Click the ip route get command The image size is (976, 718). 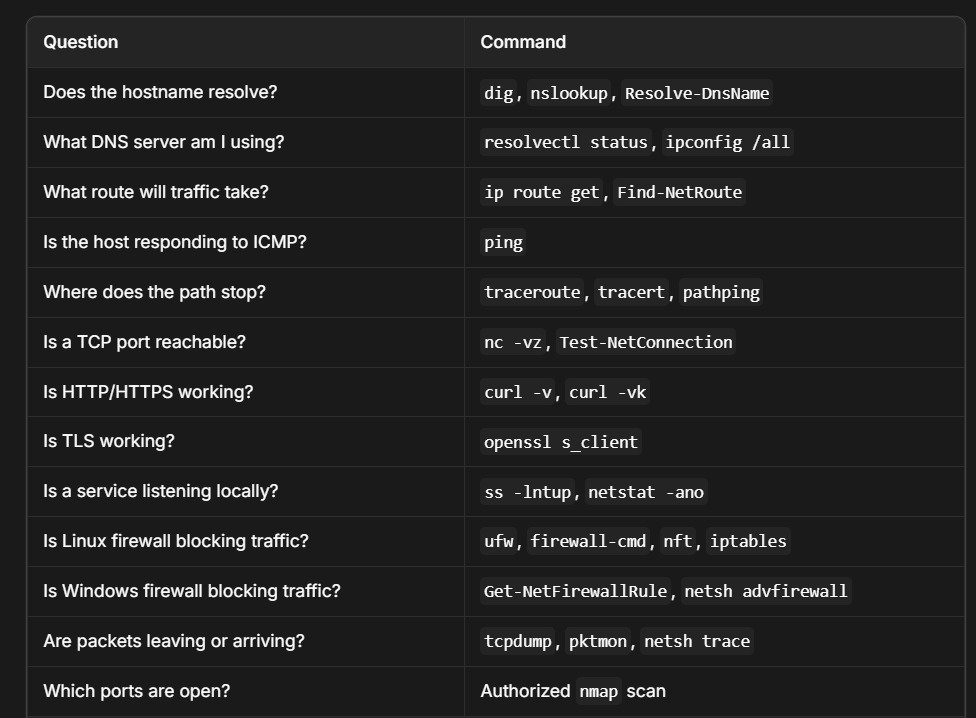[542, 192]
